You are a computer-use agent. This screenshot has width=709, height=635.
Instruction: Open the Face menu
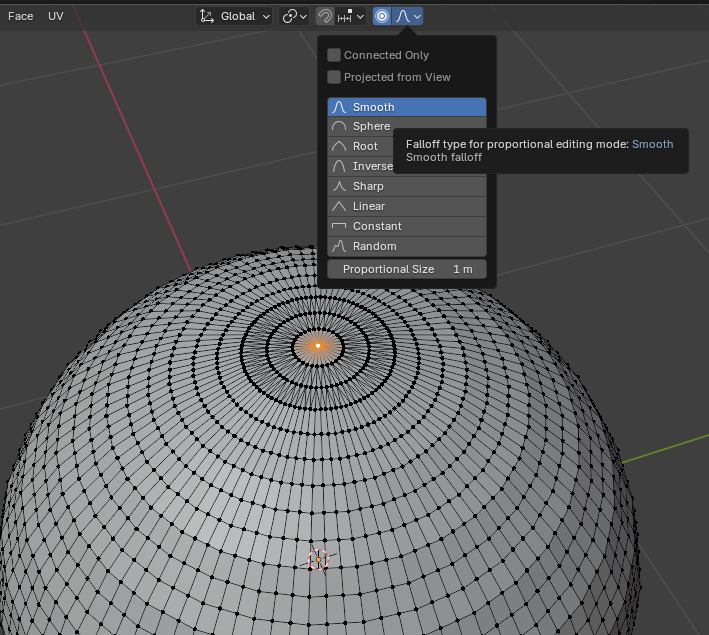pos(20,16)
